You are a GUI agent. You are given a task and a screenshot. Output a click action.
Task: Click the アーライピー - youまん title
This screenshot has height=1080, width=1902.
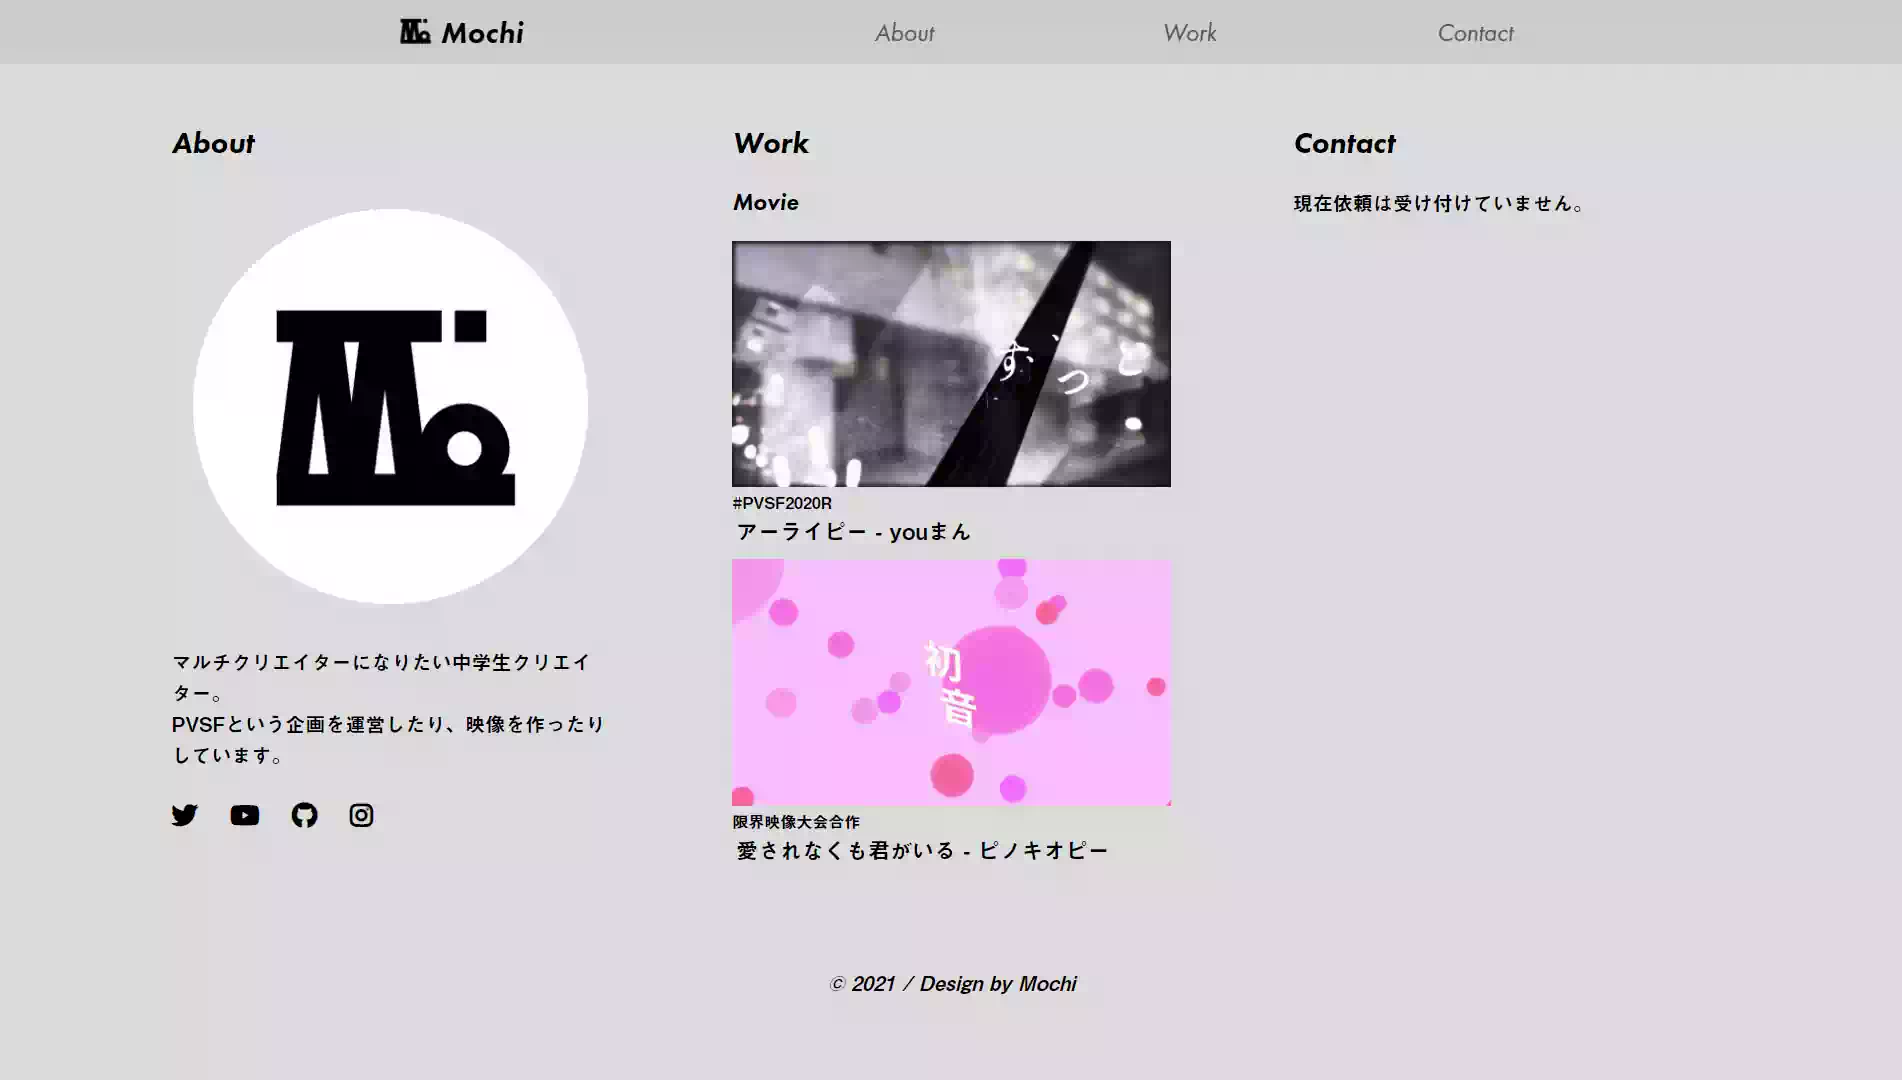(x=853, y=532)
